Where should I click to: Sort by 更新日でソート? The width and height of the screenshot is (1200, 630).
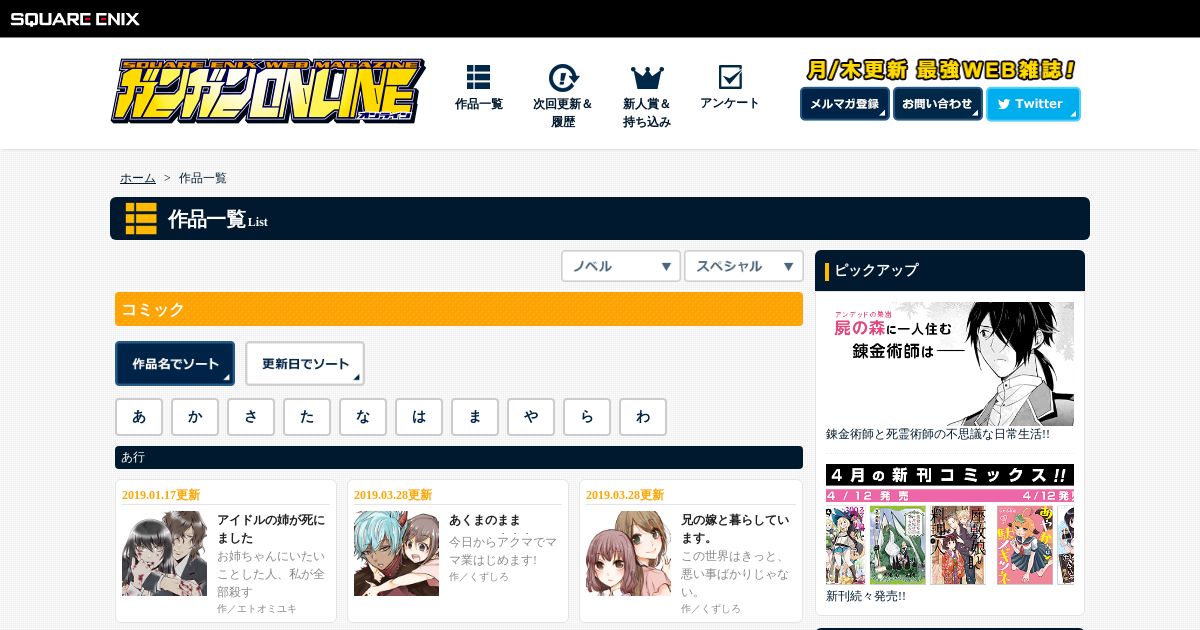pyautogui.click(x=305, y=364)
